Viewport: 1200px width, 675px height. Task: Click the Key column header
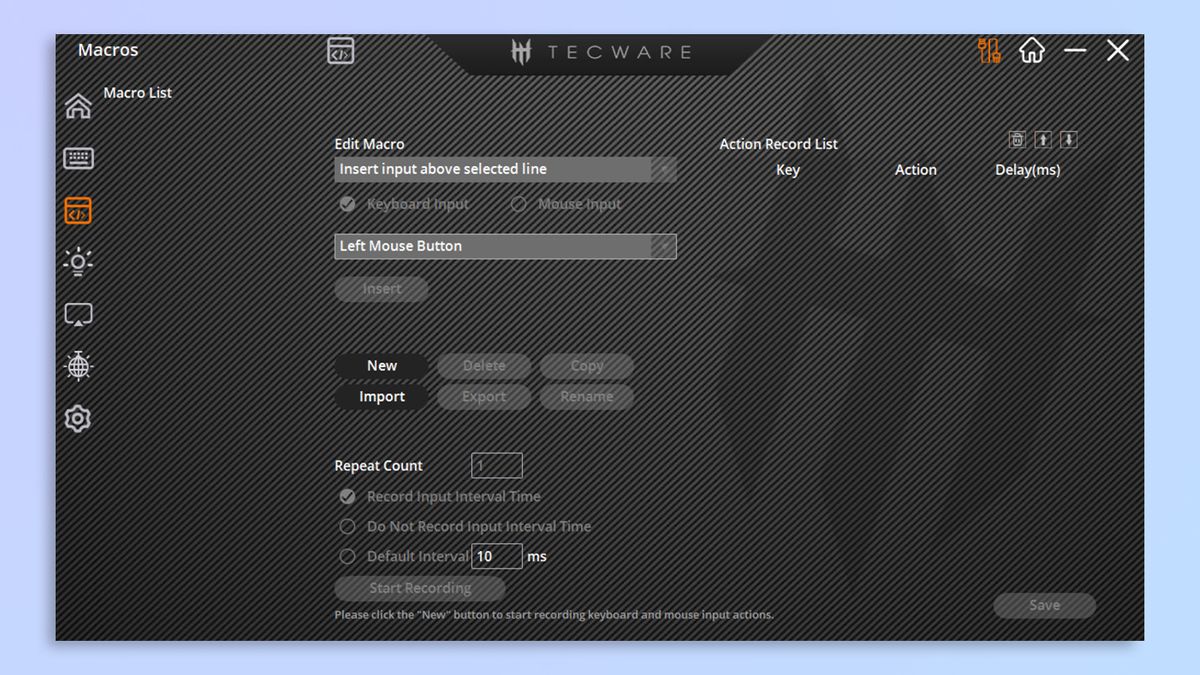[x=788, y=170]
